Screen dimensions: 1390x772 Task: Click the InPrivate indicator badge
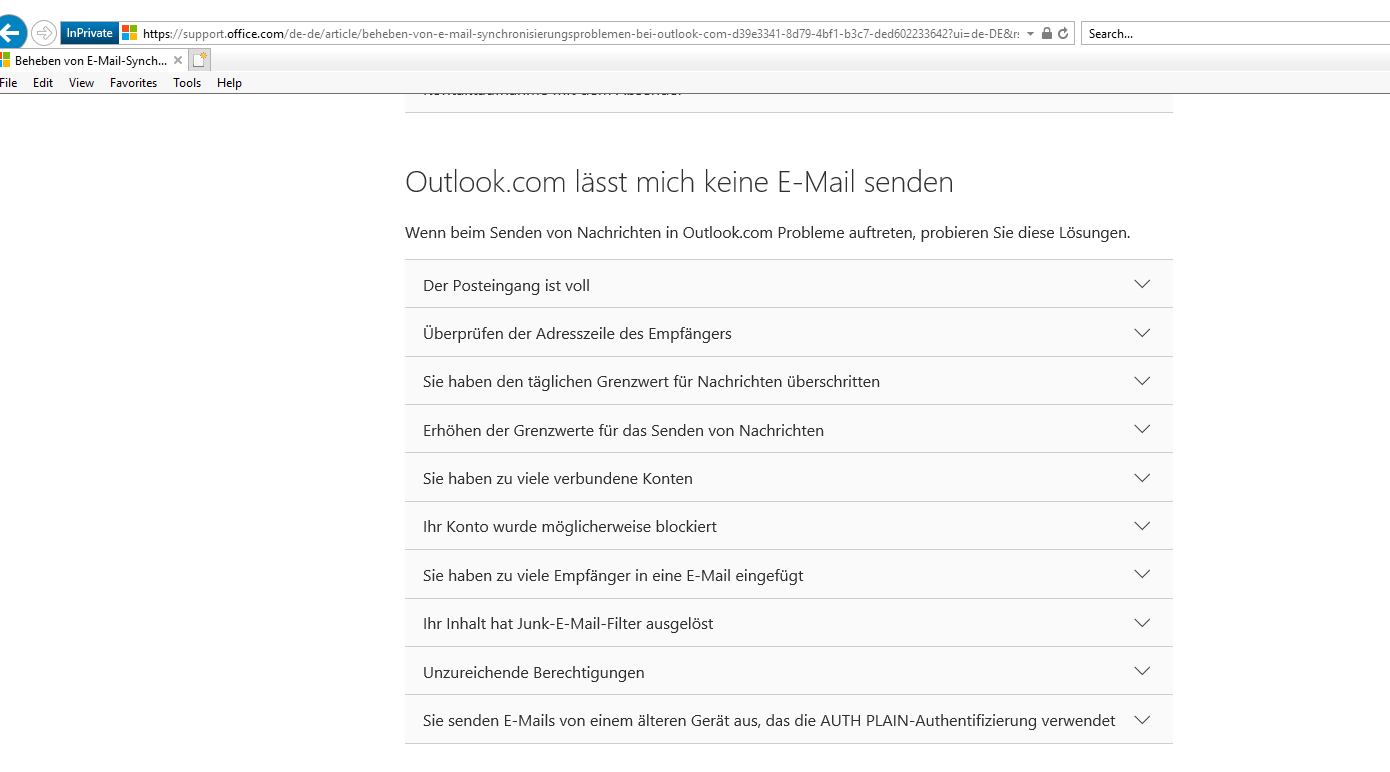(90, 33)
